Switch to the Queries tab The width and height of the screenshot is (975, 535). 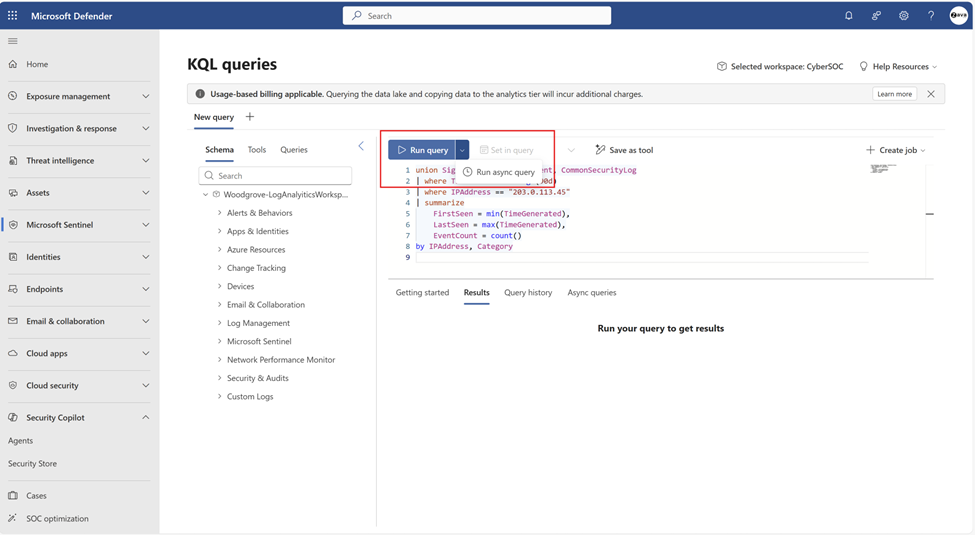(293, 149)
